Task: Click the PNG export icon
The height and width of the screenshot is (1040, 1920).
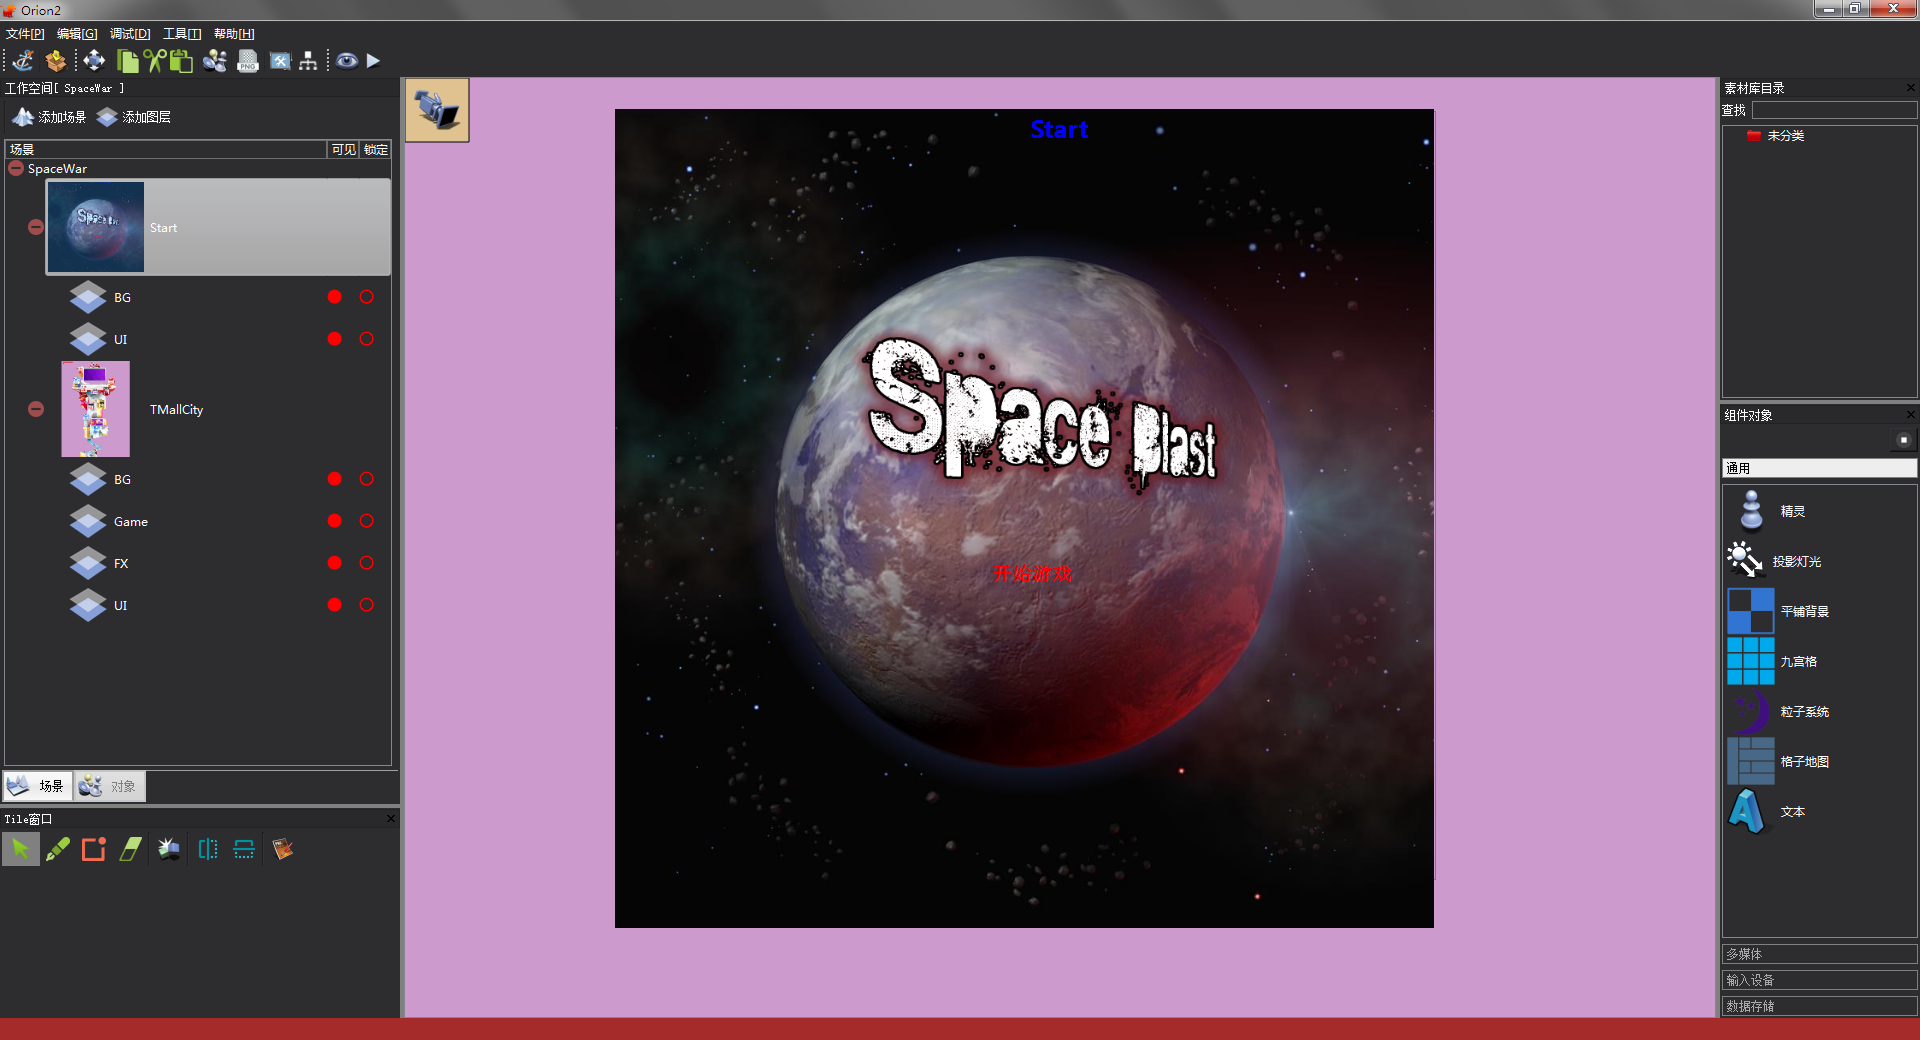Action: pyautogui.click(x=247, y=61)
